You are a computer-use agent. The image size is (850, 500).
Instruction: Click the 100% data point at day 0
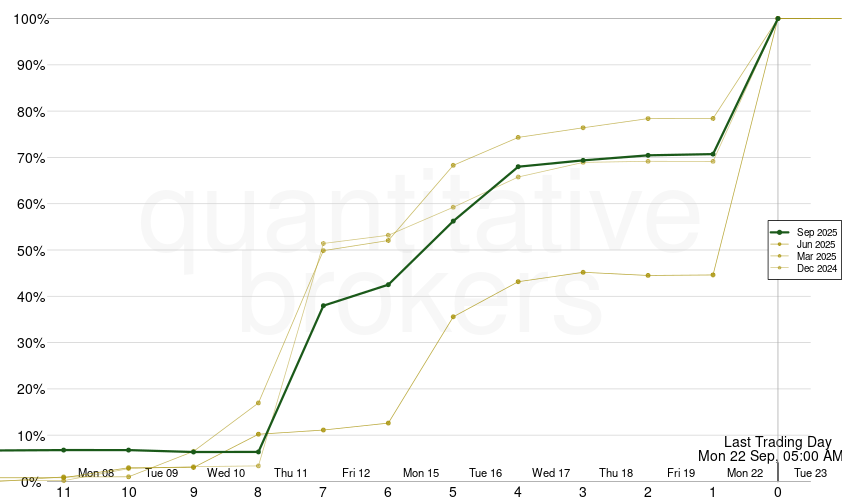pos(778,18)
